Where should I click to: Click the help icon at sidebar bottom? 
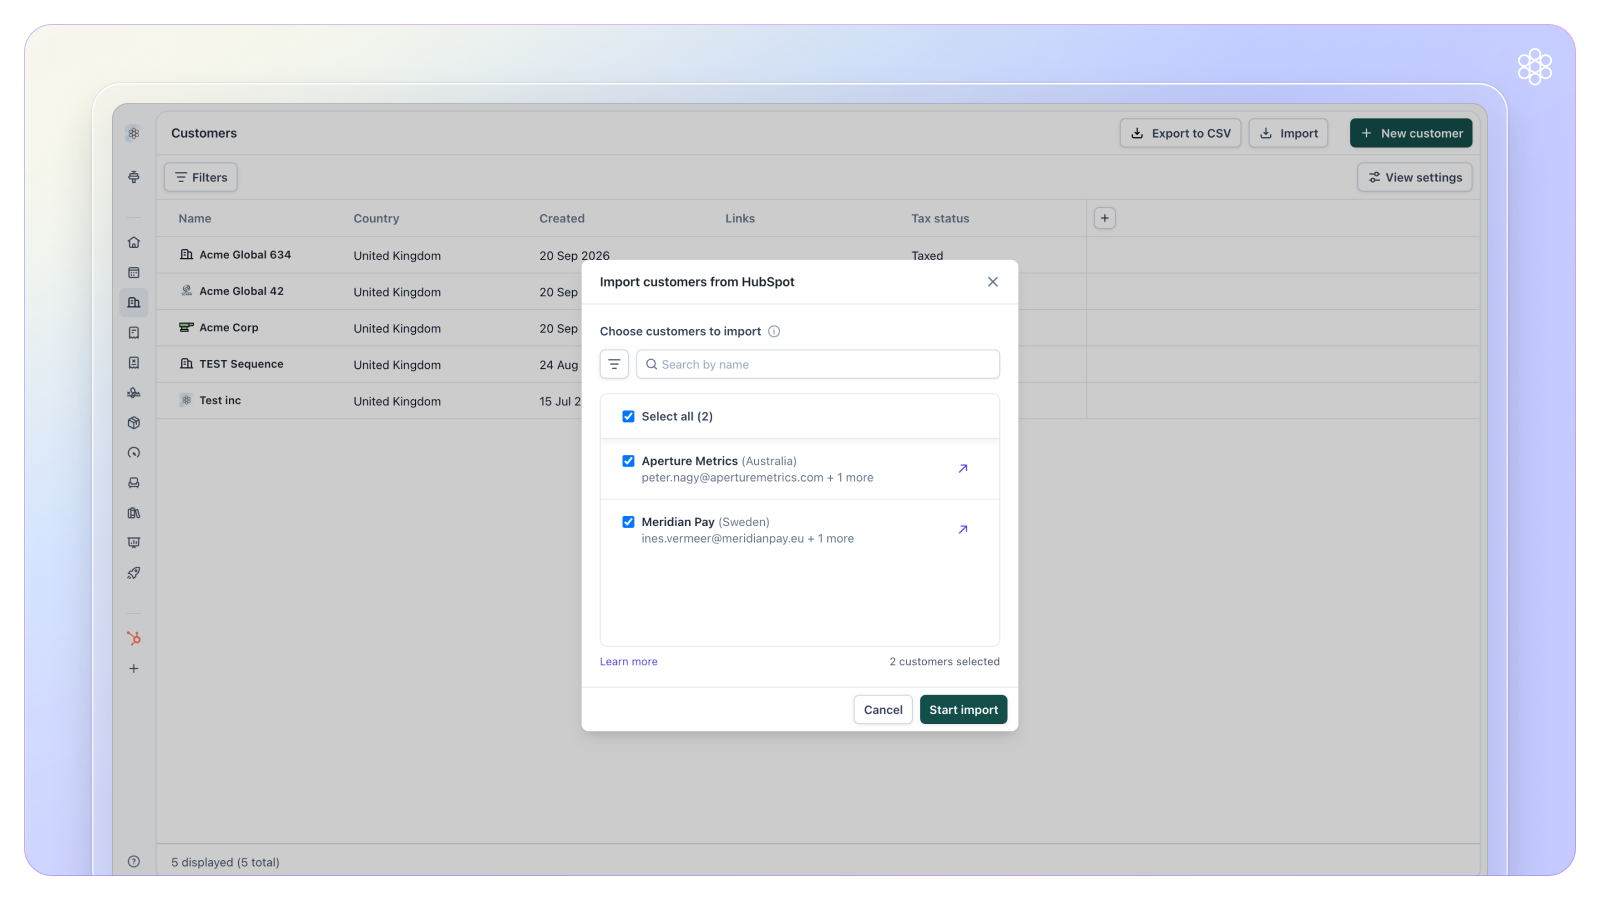pos(134,862)
